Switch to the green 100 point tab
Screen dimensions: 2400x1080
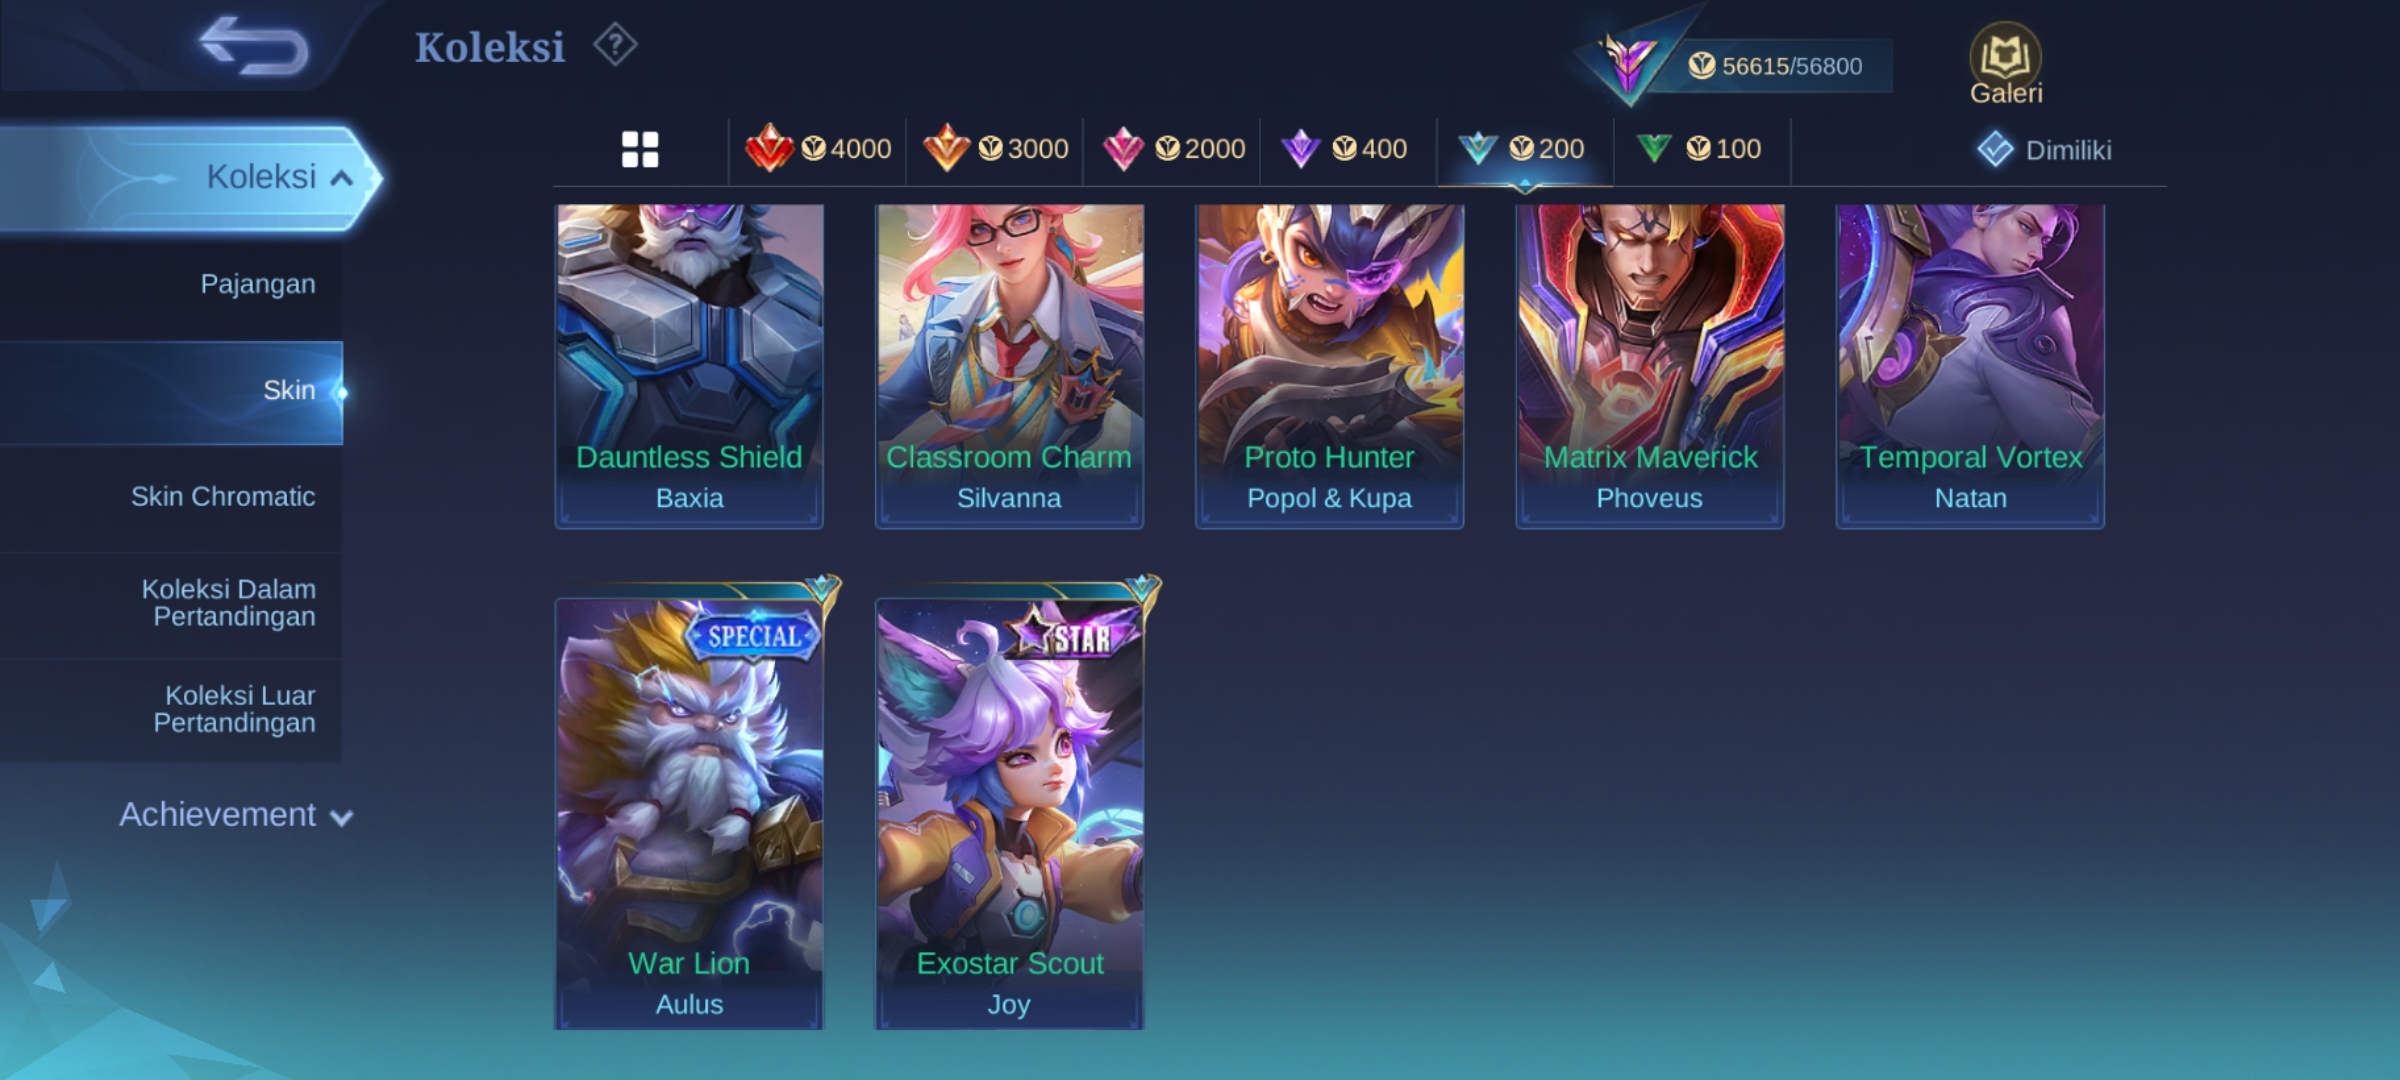[1699, 149]
